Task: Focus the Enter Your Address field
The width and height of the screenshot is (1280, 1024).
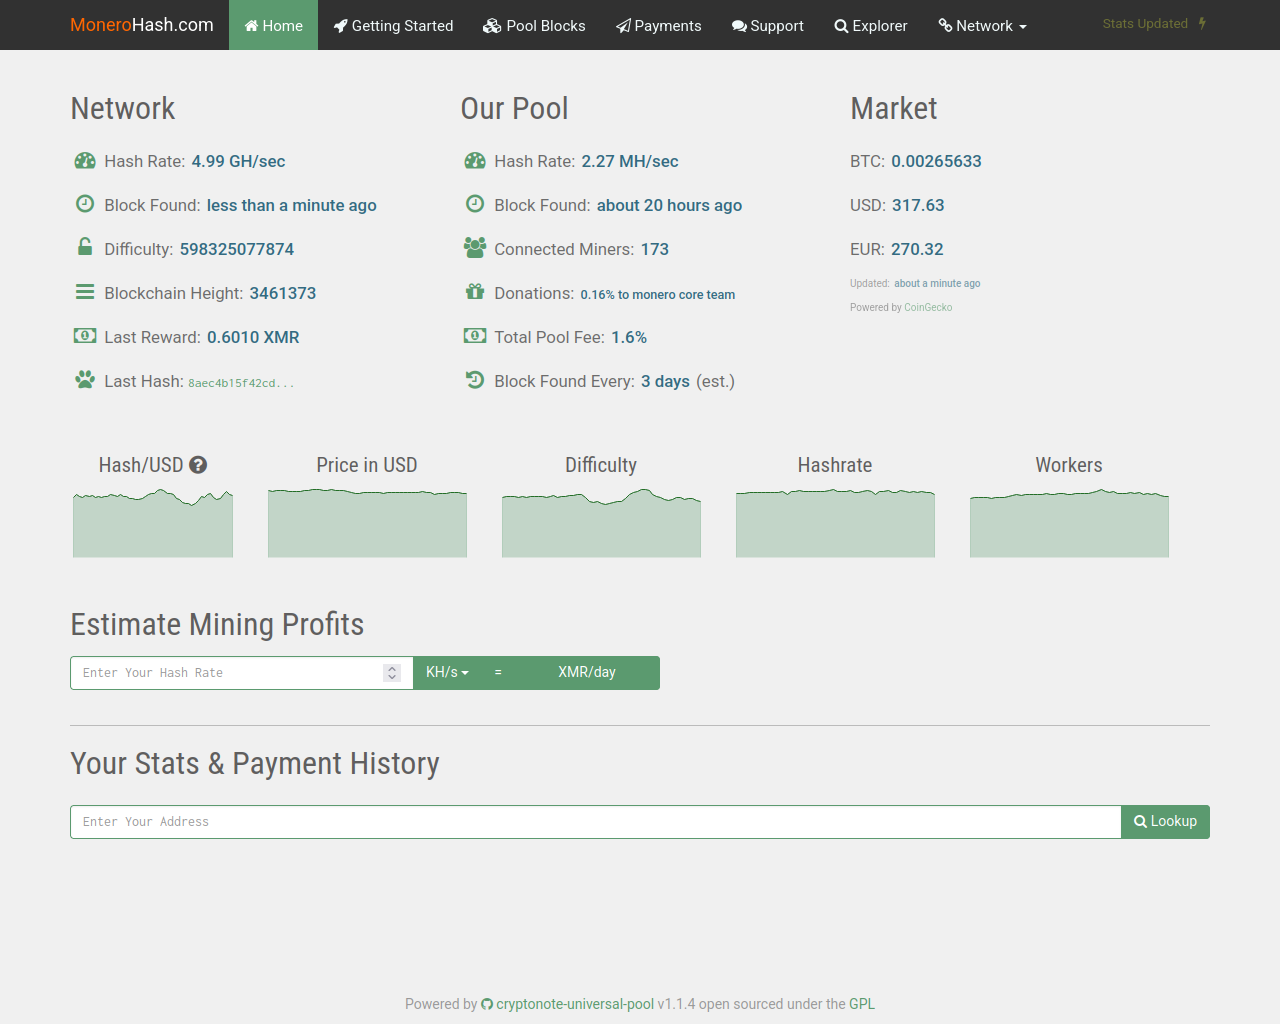Action: (595, 822)
